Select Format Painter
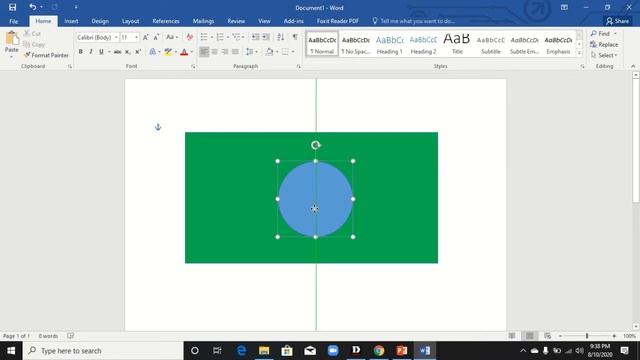This screenshot has width=640, height=360. click(46, 55)
